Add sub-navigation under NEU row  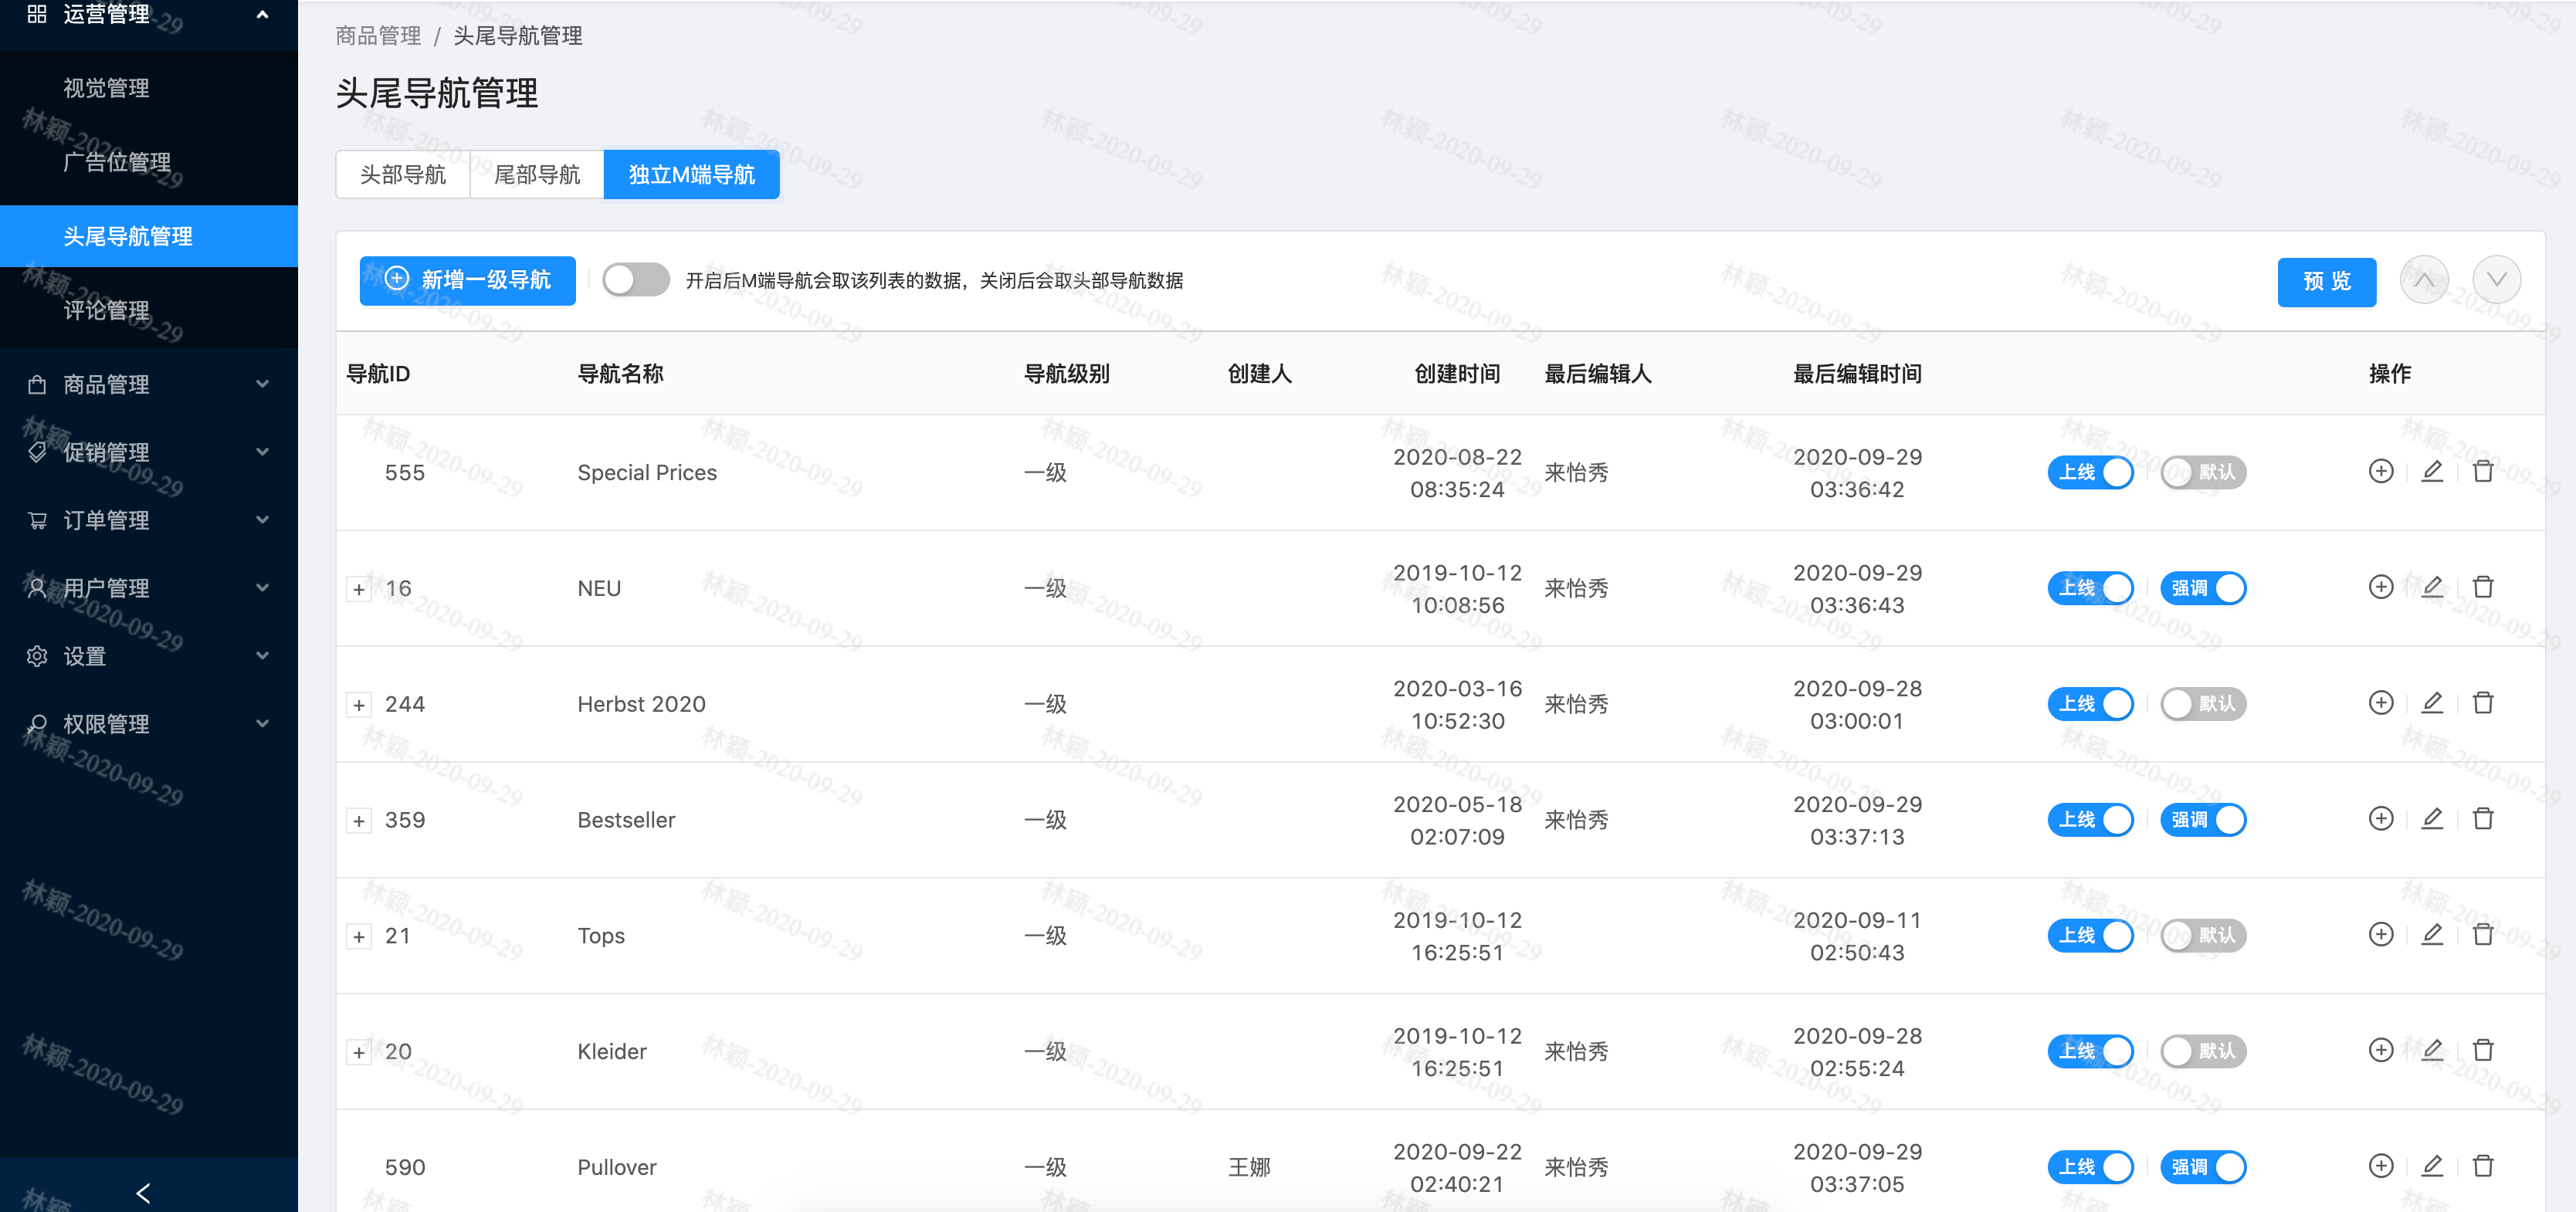click(2380, 587)
